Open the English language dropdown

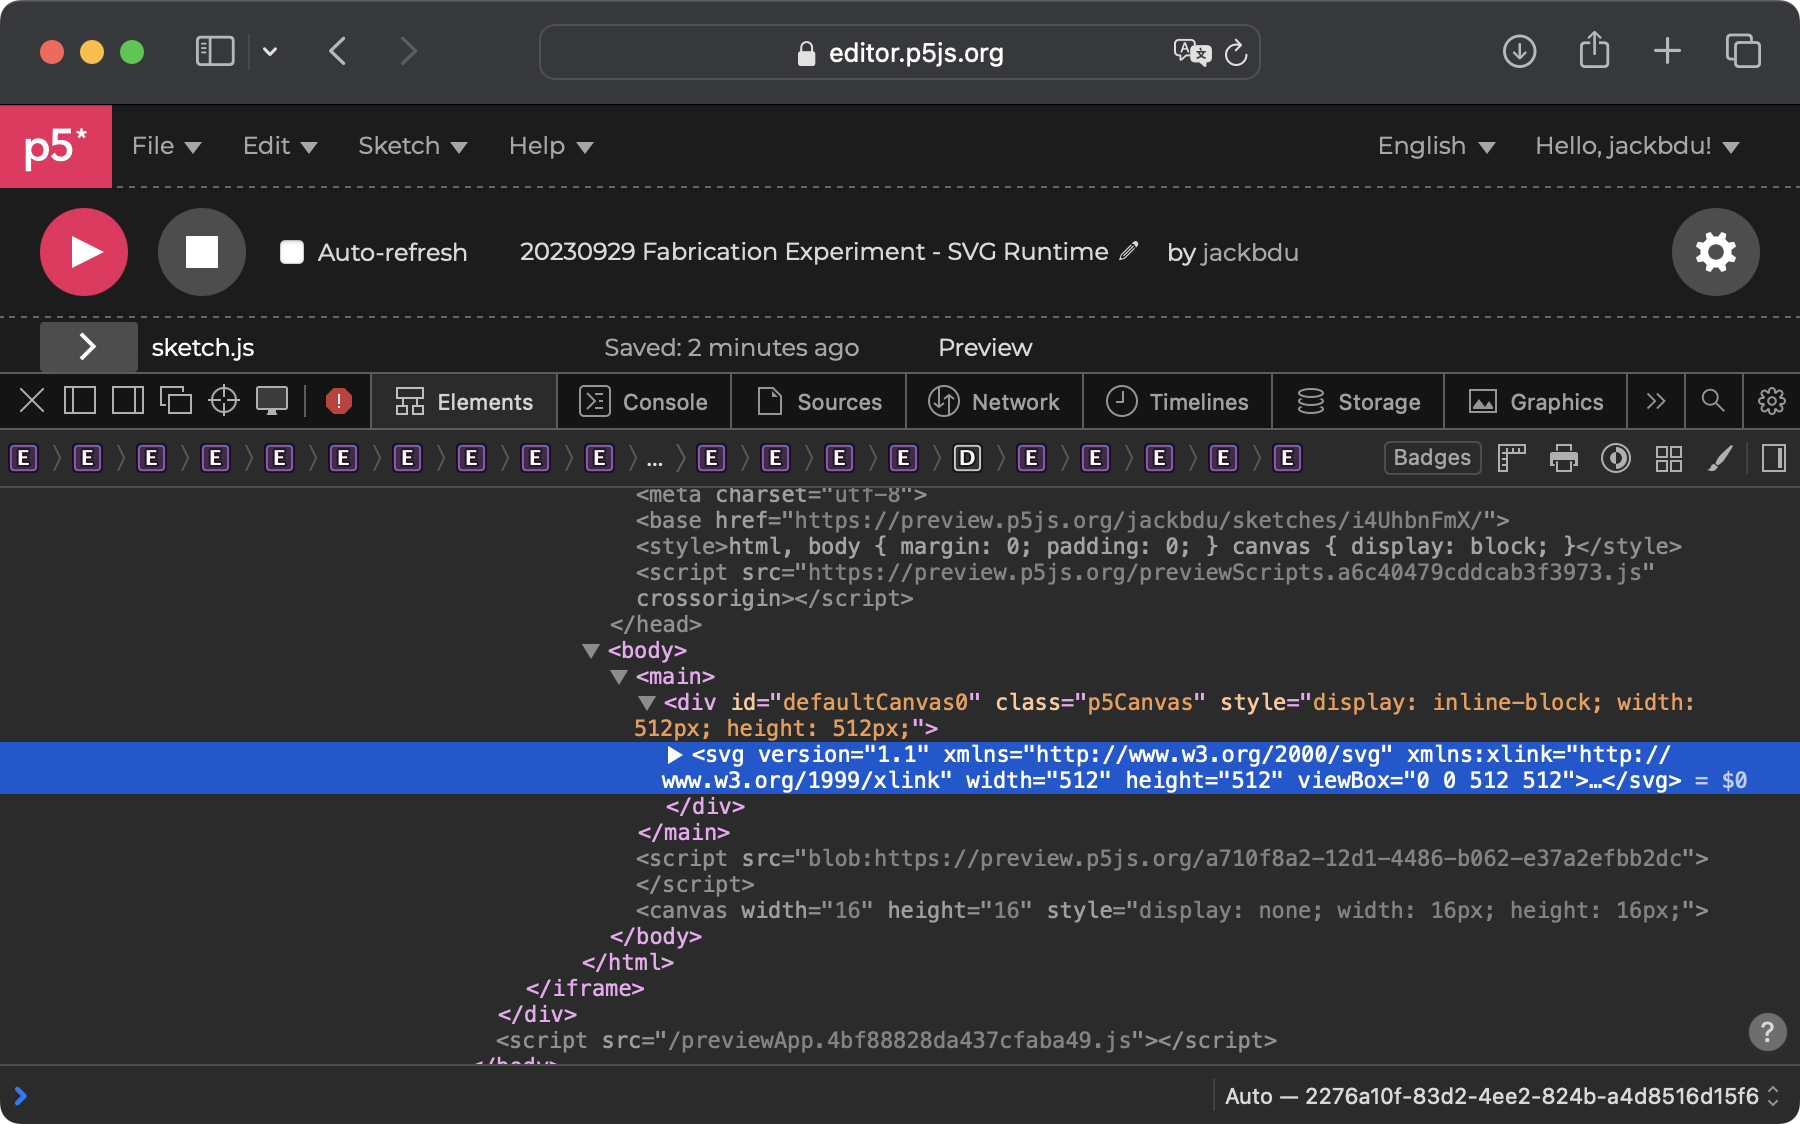click(x=1436, y=146)
